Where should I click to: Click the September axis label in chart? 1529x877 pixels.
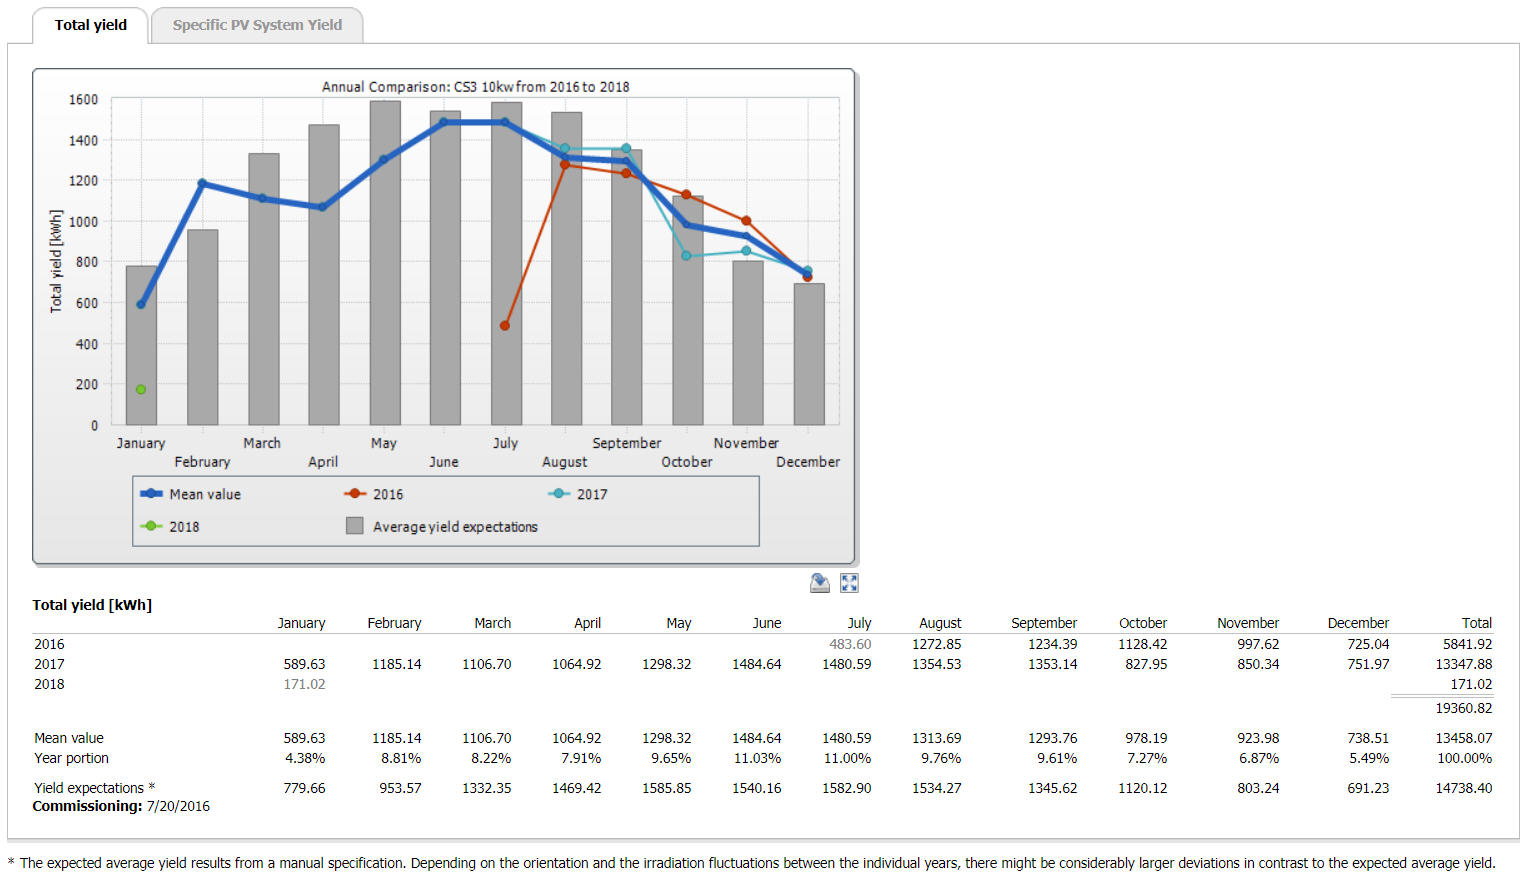point(627,443)
